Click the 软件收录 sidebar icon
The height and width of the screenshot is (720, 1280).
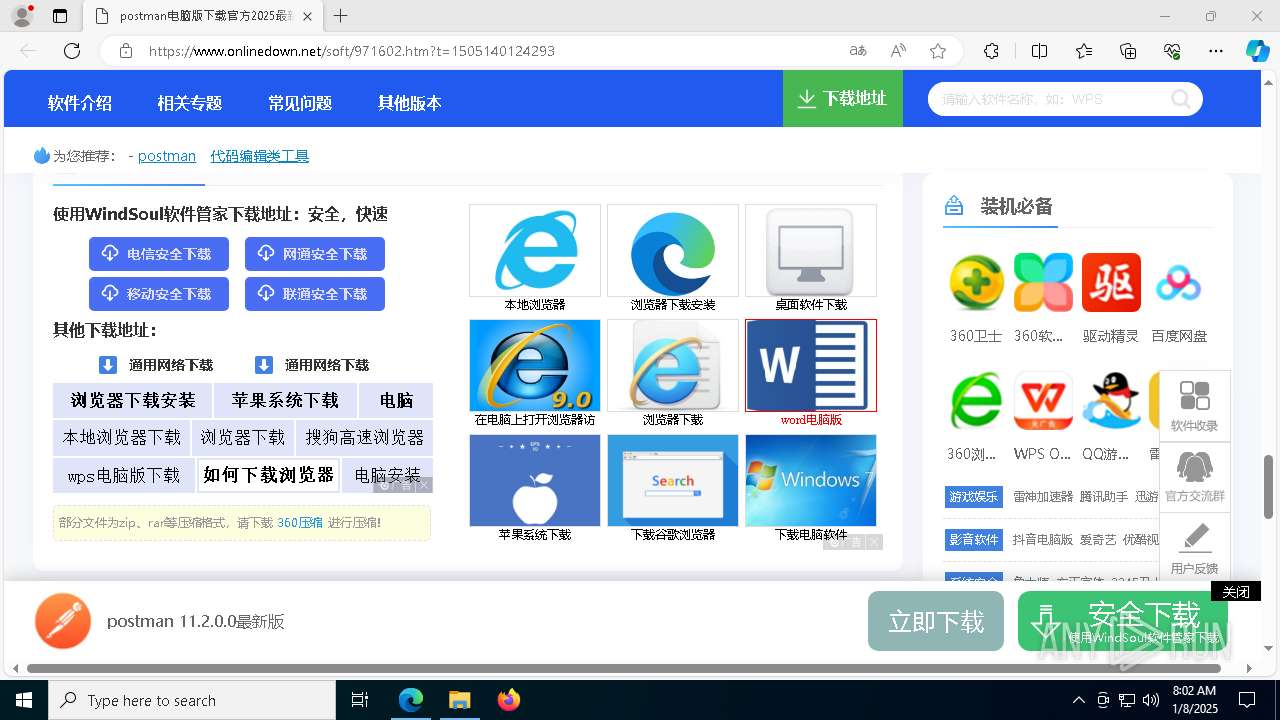tap(1194, 396)
